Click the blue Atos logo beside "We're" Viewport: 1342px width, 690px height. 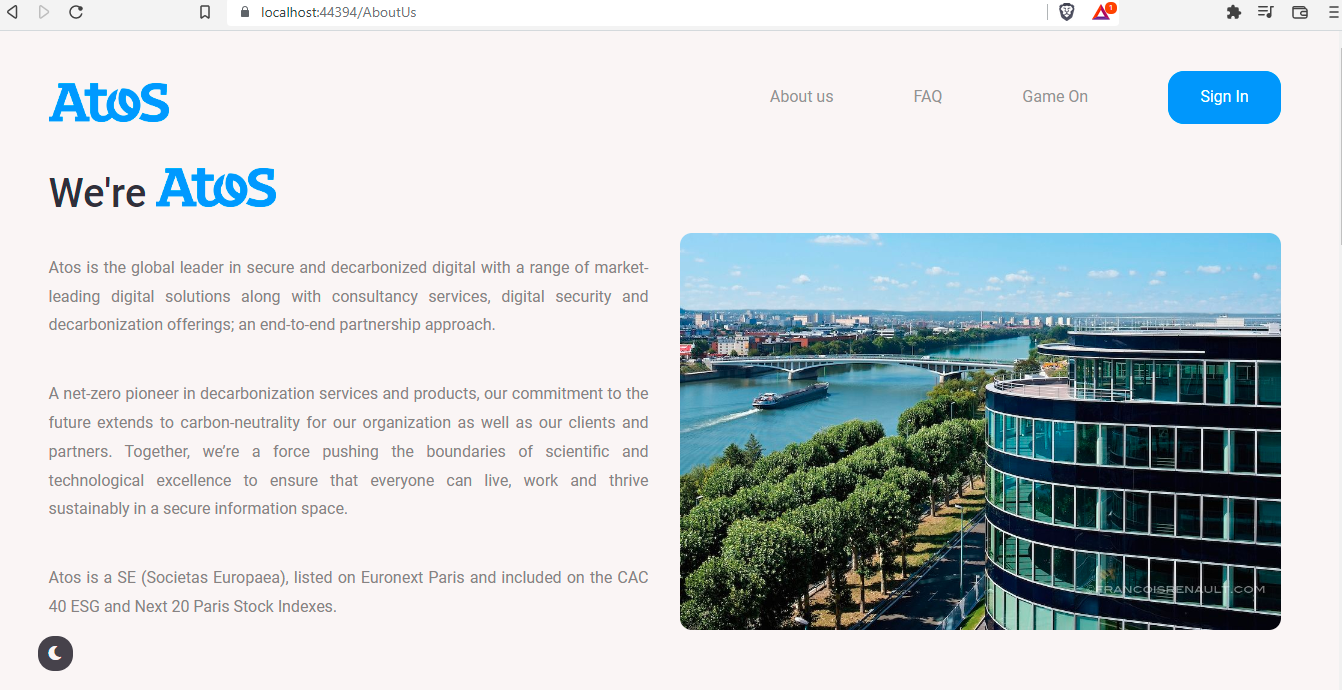(216, 188)
